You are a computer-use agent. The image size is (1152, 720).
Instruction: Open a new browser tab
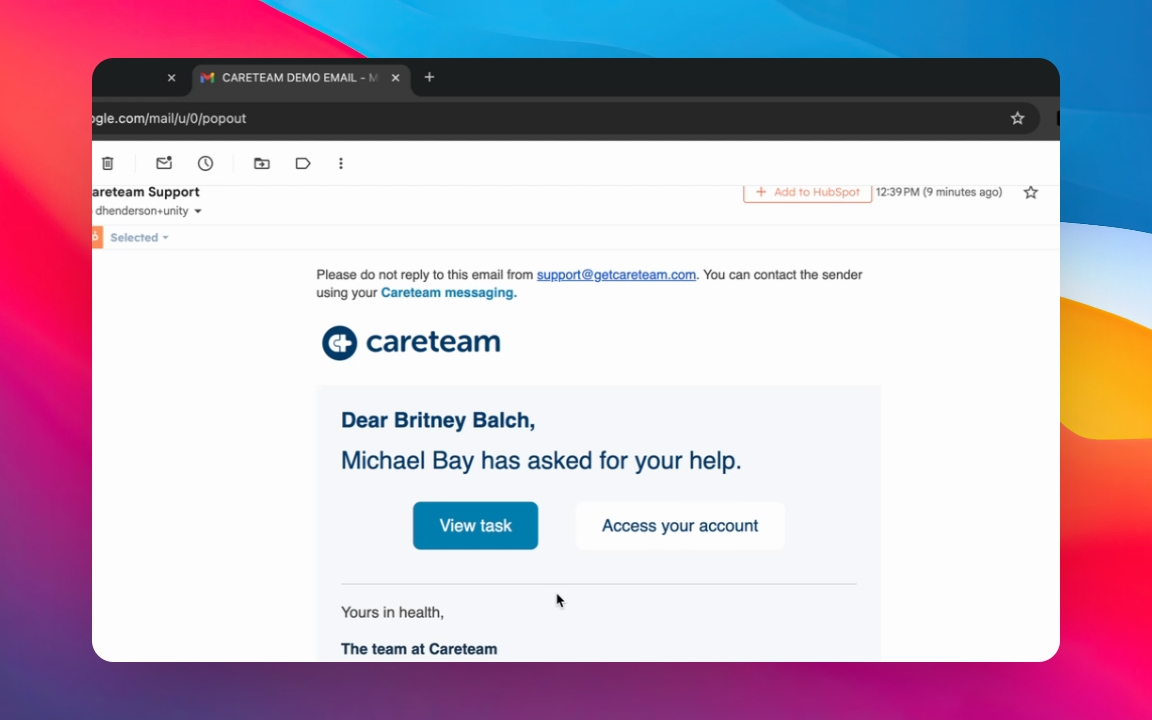tap(430, 77)
